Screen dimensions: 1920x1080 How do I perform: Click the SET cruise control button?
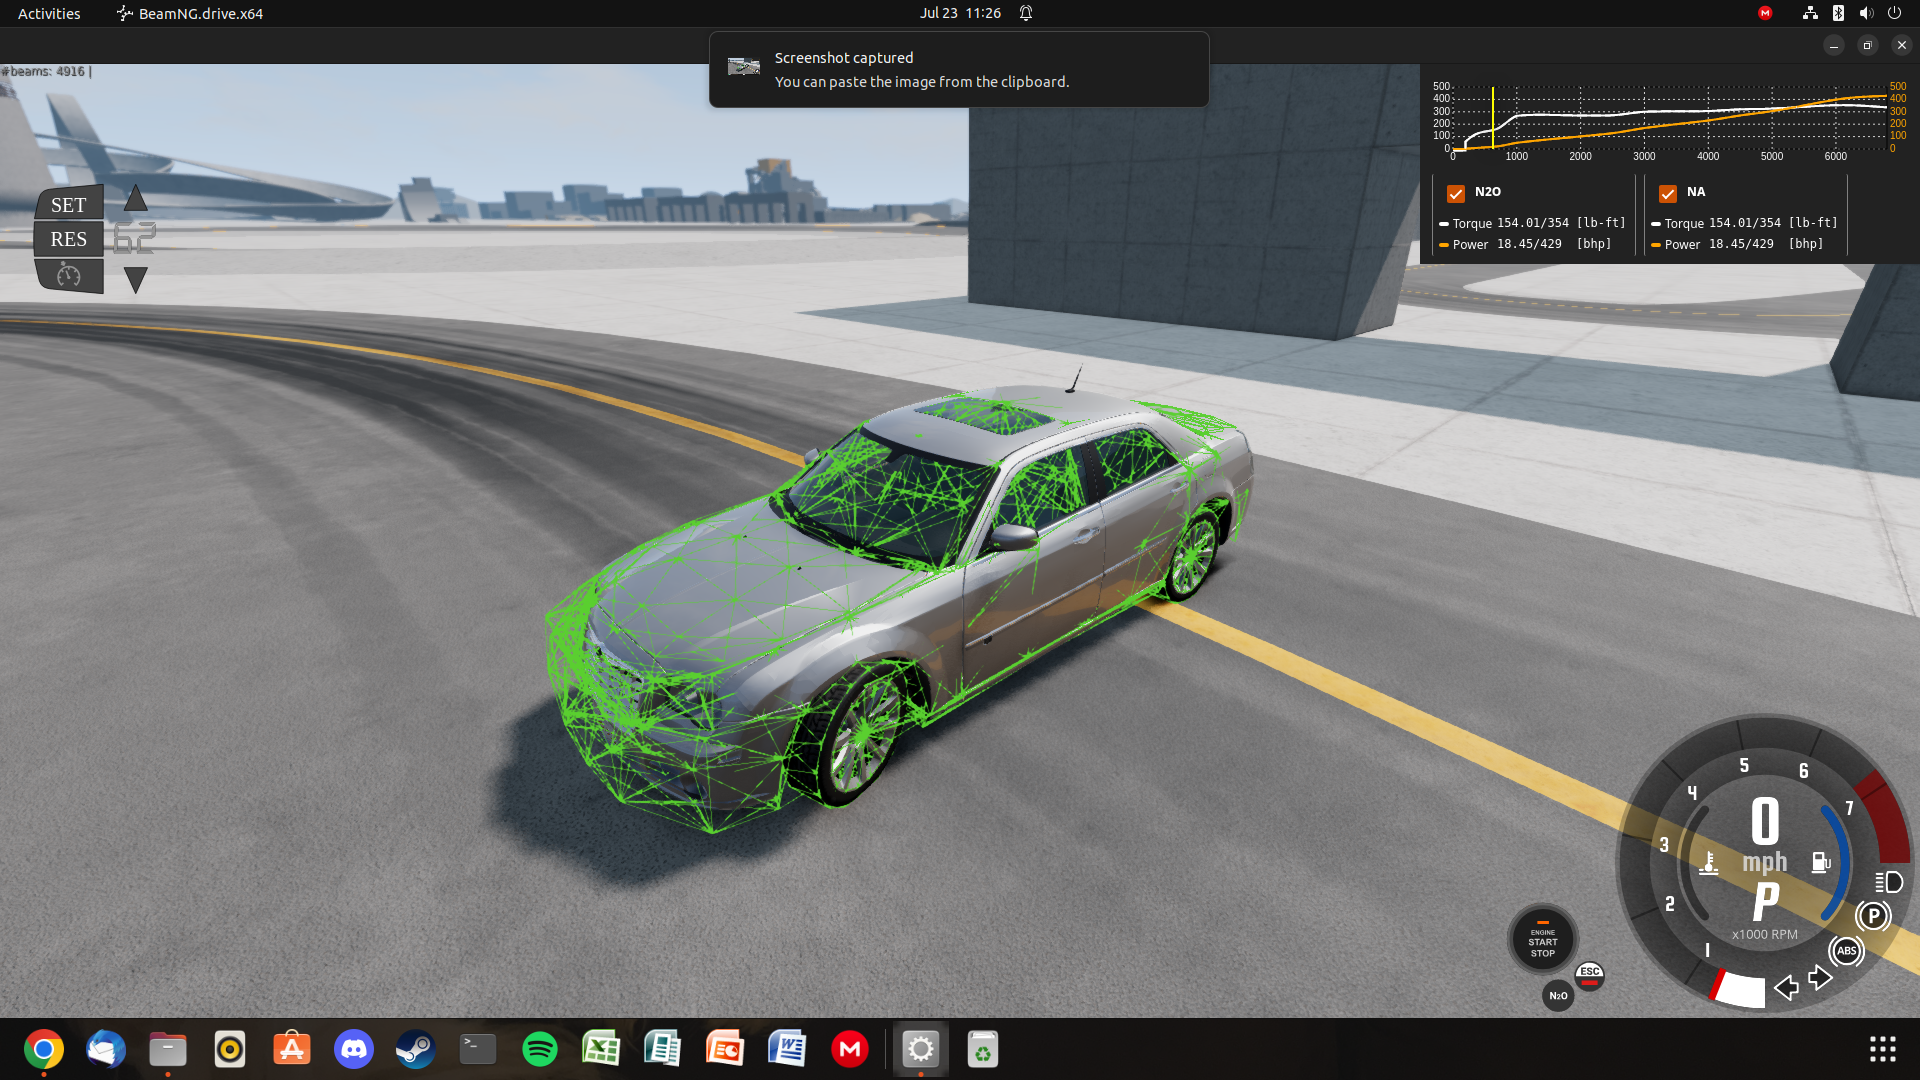[69, 205]
